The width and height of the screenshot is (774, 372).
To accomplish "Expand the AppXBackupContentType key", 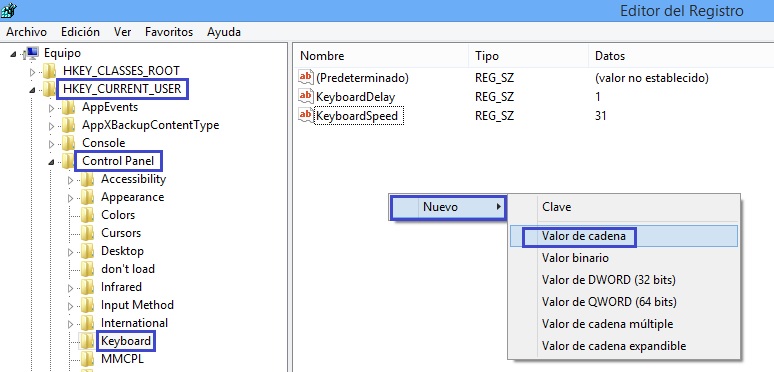I will coord(51,126).
